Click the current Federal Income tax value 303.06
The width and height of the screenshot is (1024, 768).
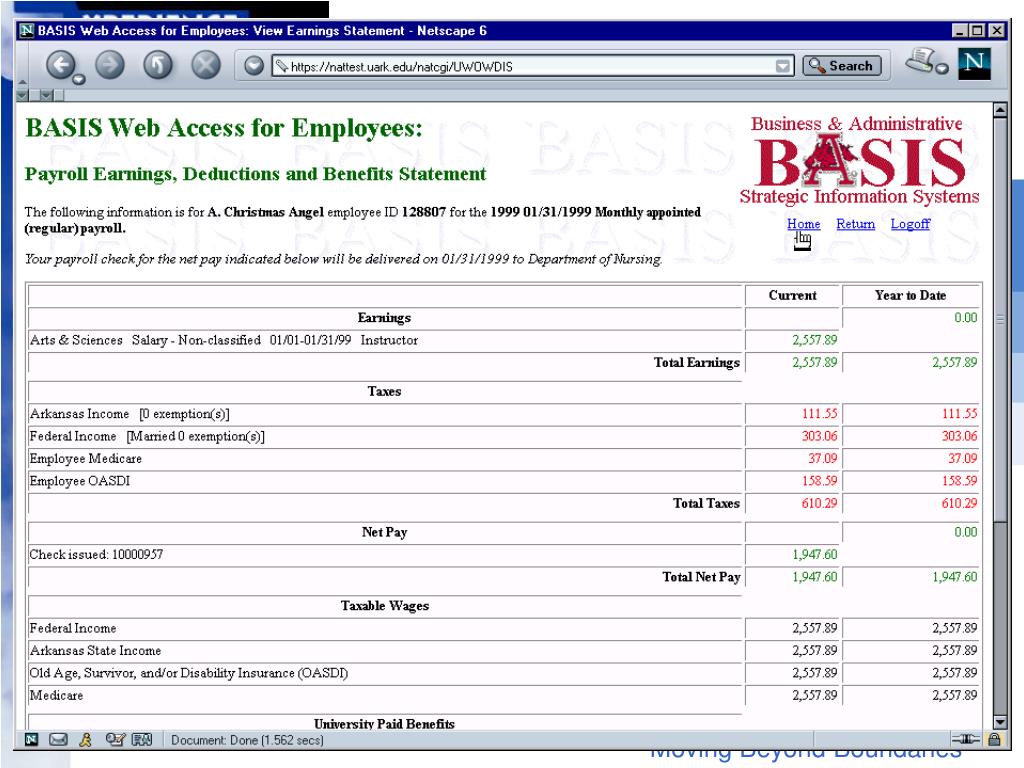point(819,436)
